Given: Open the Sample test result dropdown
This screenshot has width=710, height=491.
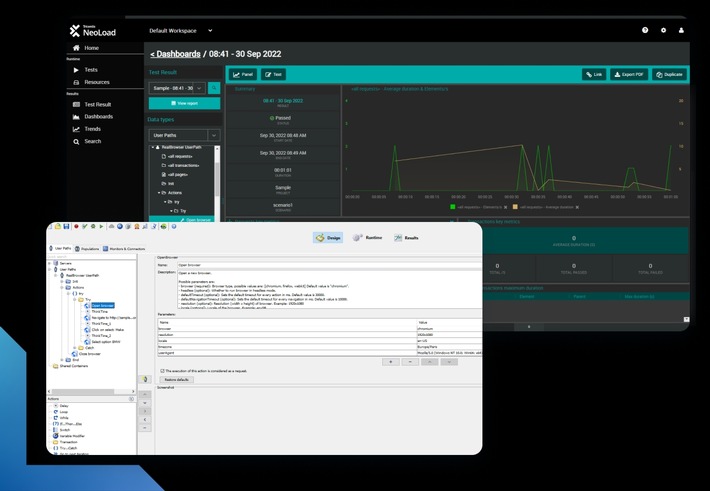Looking at the screenshot, I should pyautogui.click(x=177, y=88).
